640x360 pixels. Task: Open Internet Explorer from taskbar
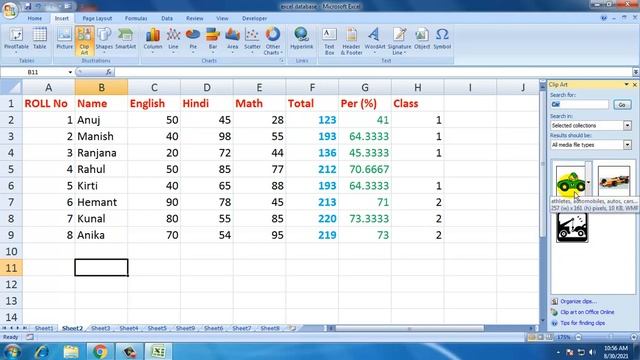point(42,351)
